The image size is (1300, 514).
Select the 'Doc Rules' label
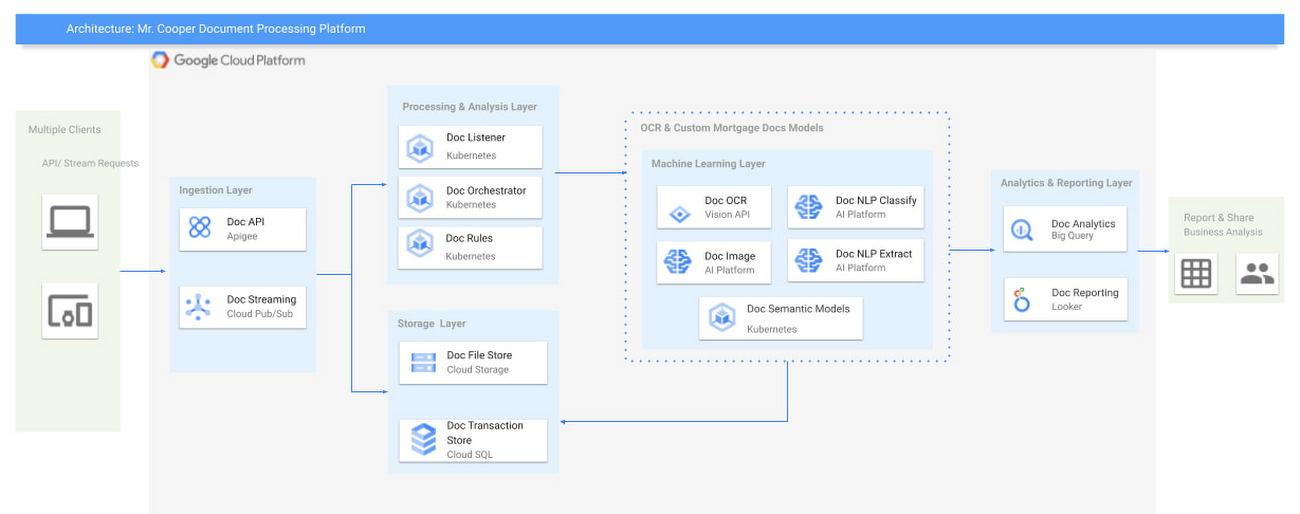tap(469, 238)
